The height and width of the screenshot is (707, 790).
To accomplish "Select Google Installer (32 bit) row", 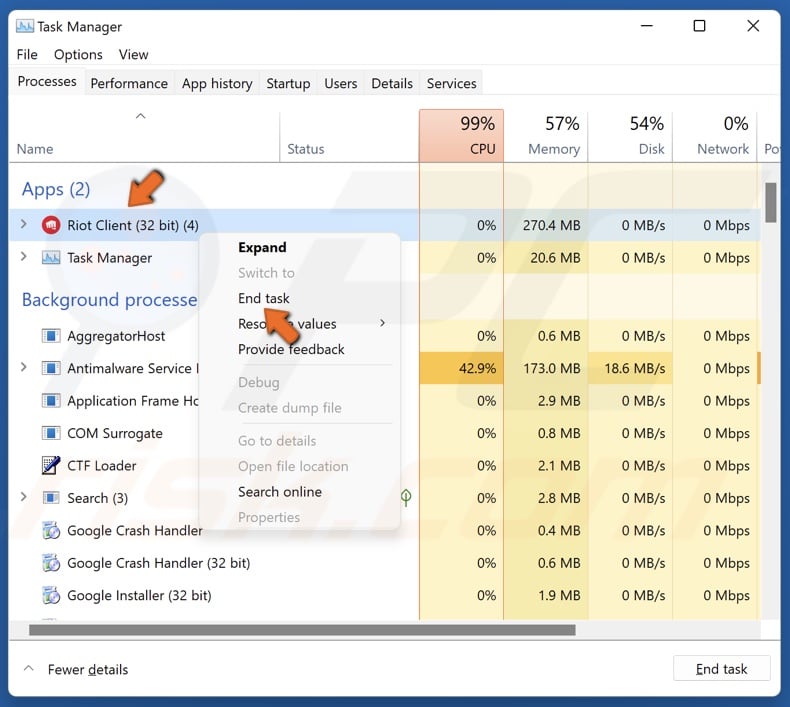I will [384, 596].
